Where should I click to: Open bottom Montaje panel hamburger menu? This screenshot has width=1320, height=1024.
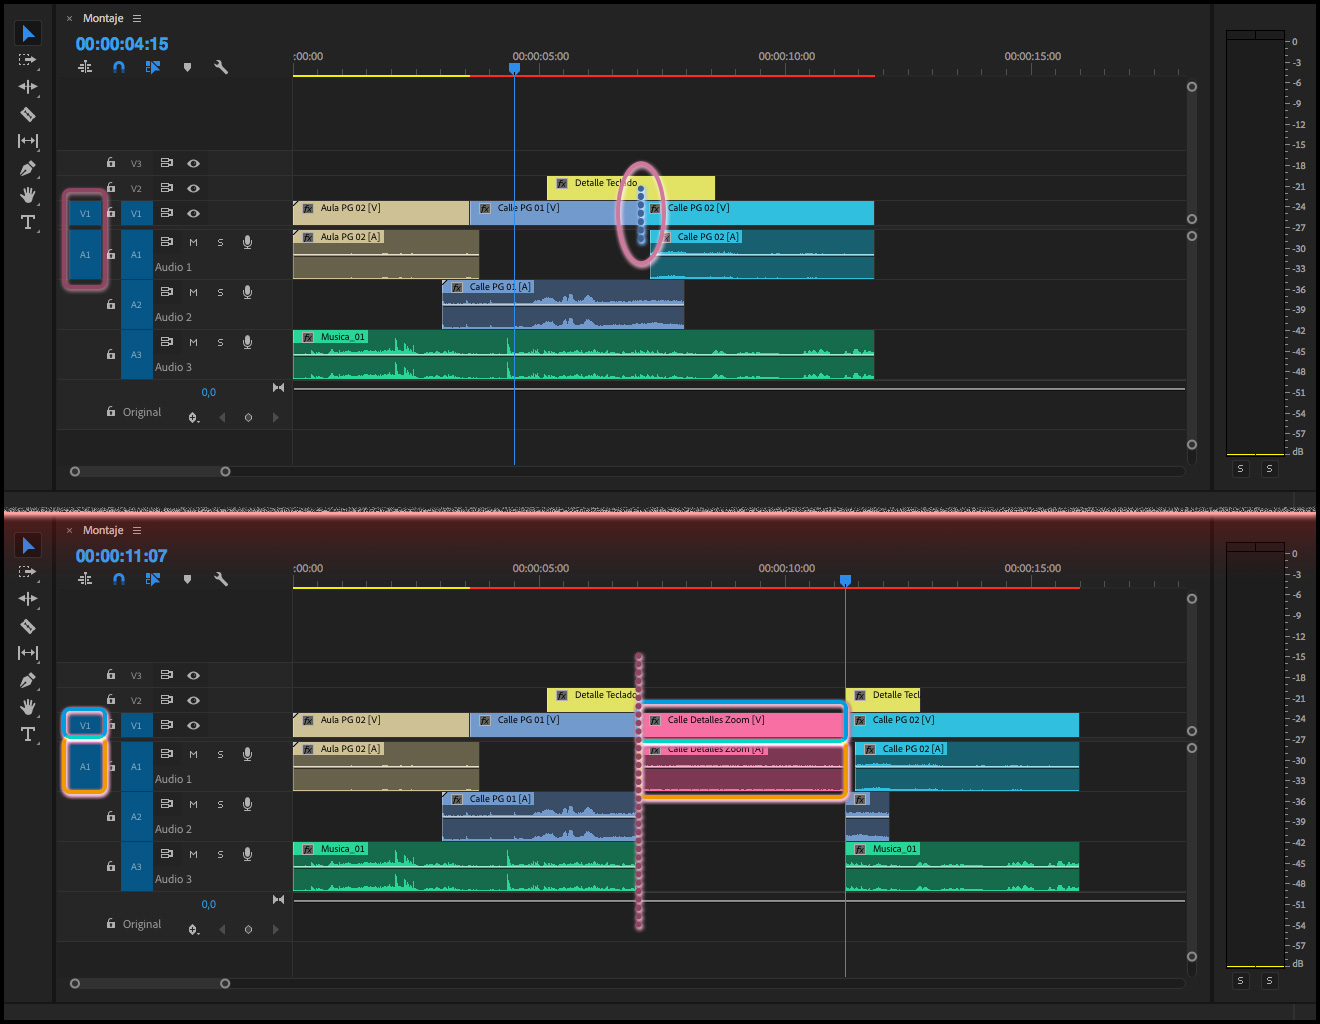point(137,531)
